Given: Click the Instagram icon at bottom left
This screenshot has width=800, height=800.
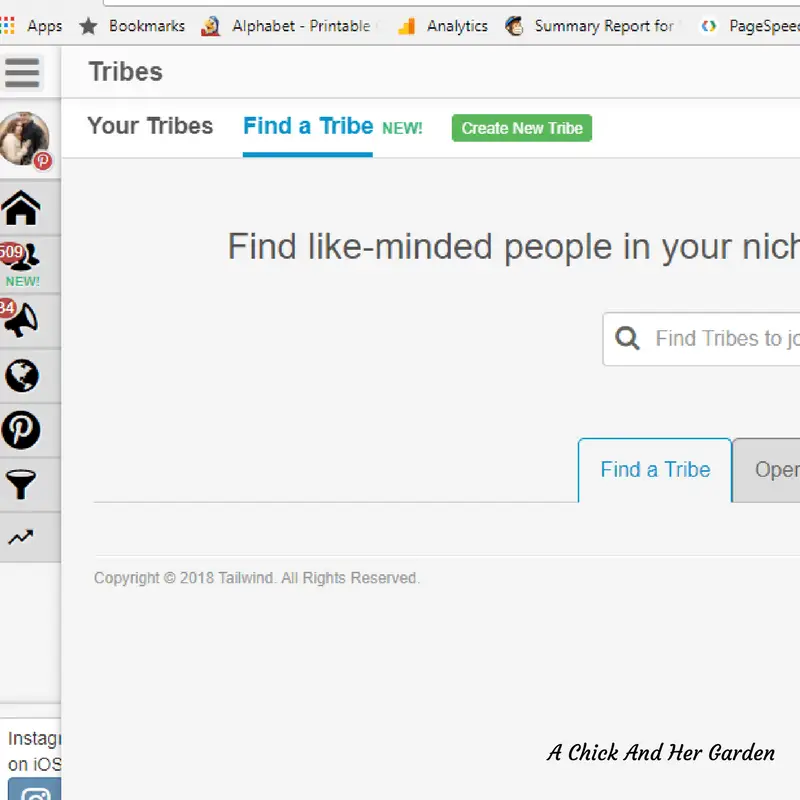Looking at the screenshot, I should (x=35, y=789).
